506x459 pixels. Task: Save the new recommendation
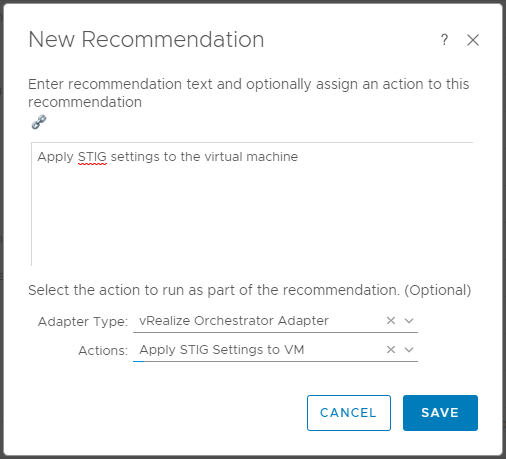(x=440, y=413)
